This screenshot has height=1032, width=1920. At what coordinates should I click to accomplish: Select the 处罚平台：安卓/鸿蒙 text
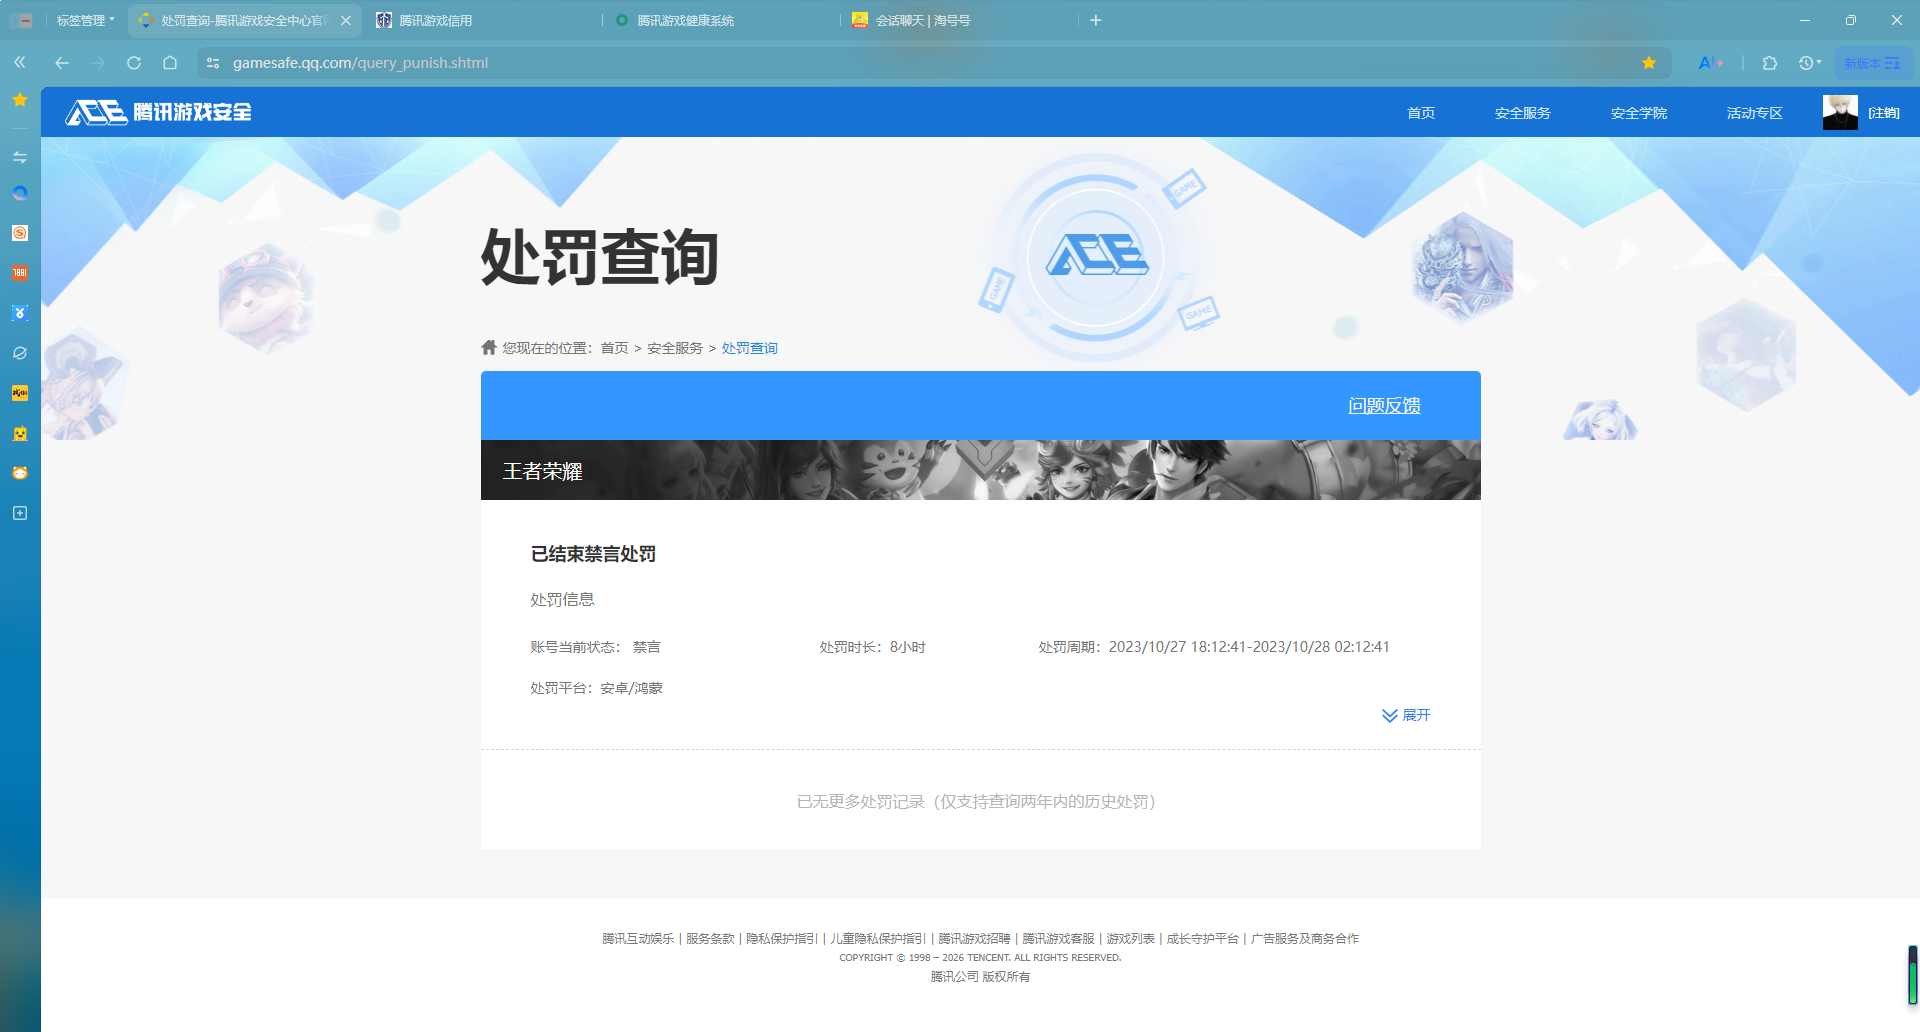(596, 688)
